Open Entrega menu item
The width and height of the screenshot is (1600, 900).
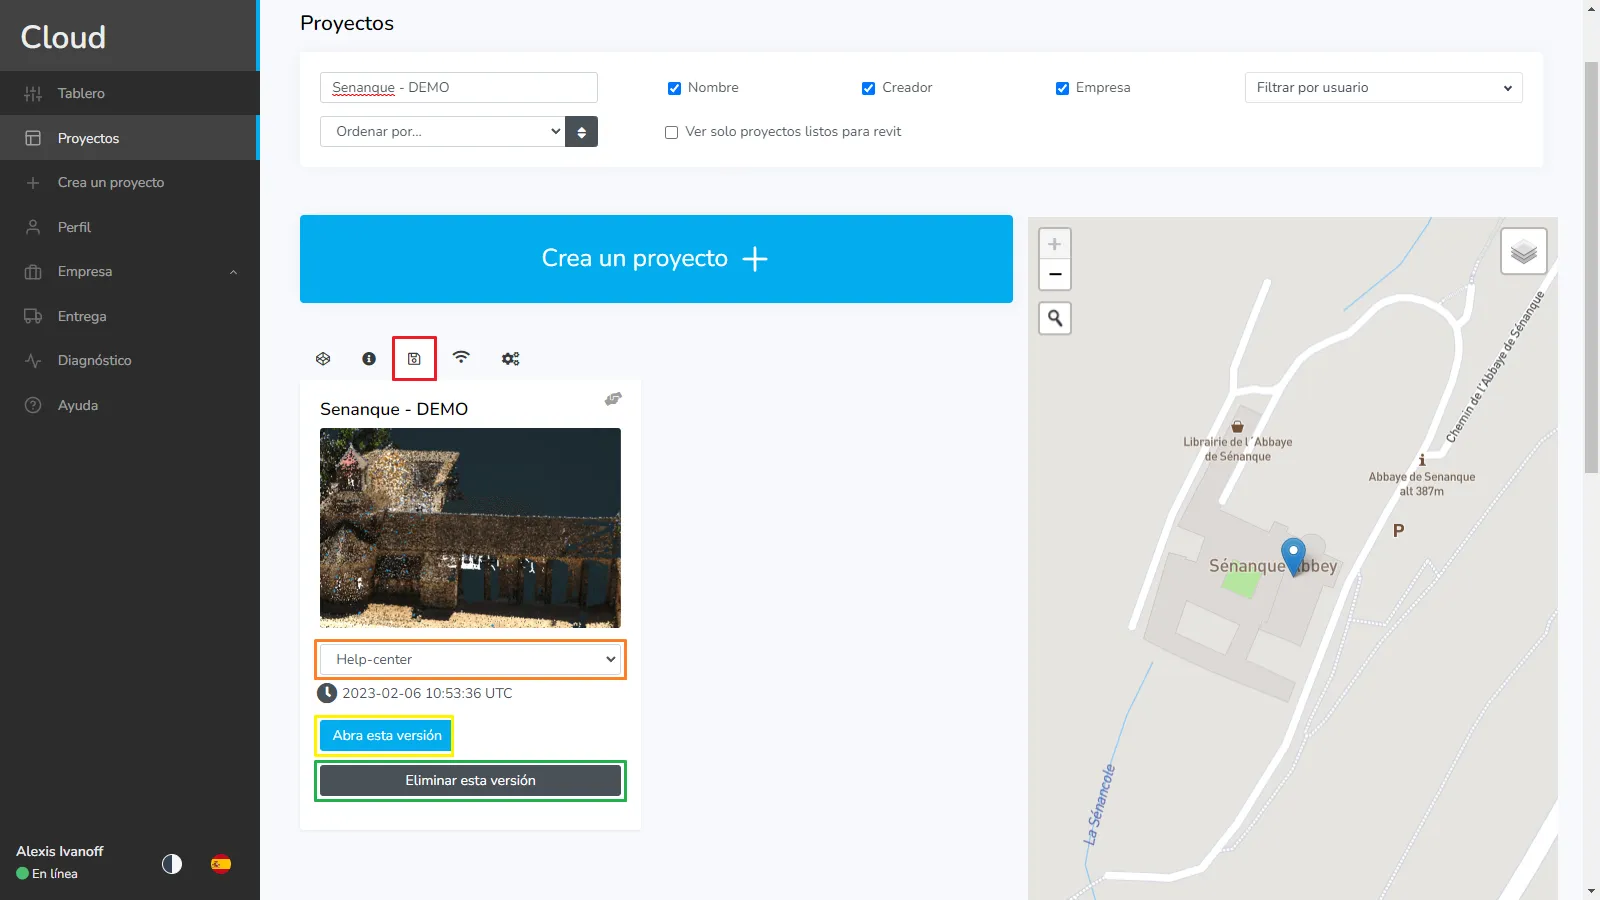pyautogui.click(x=129, y=316)
